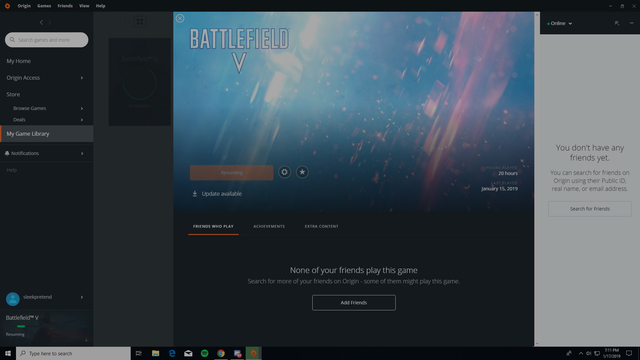Expand Deals submenu
Image resolution: width=640 pixels, height=360 pixels.
[x=82, y=120]
